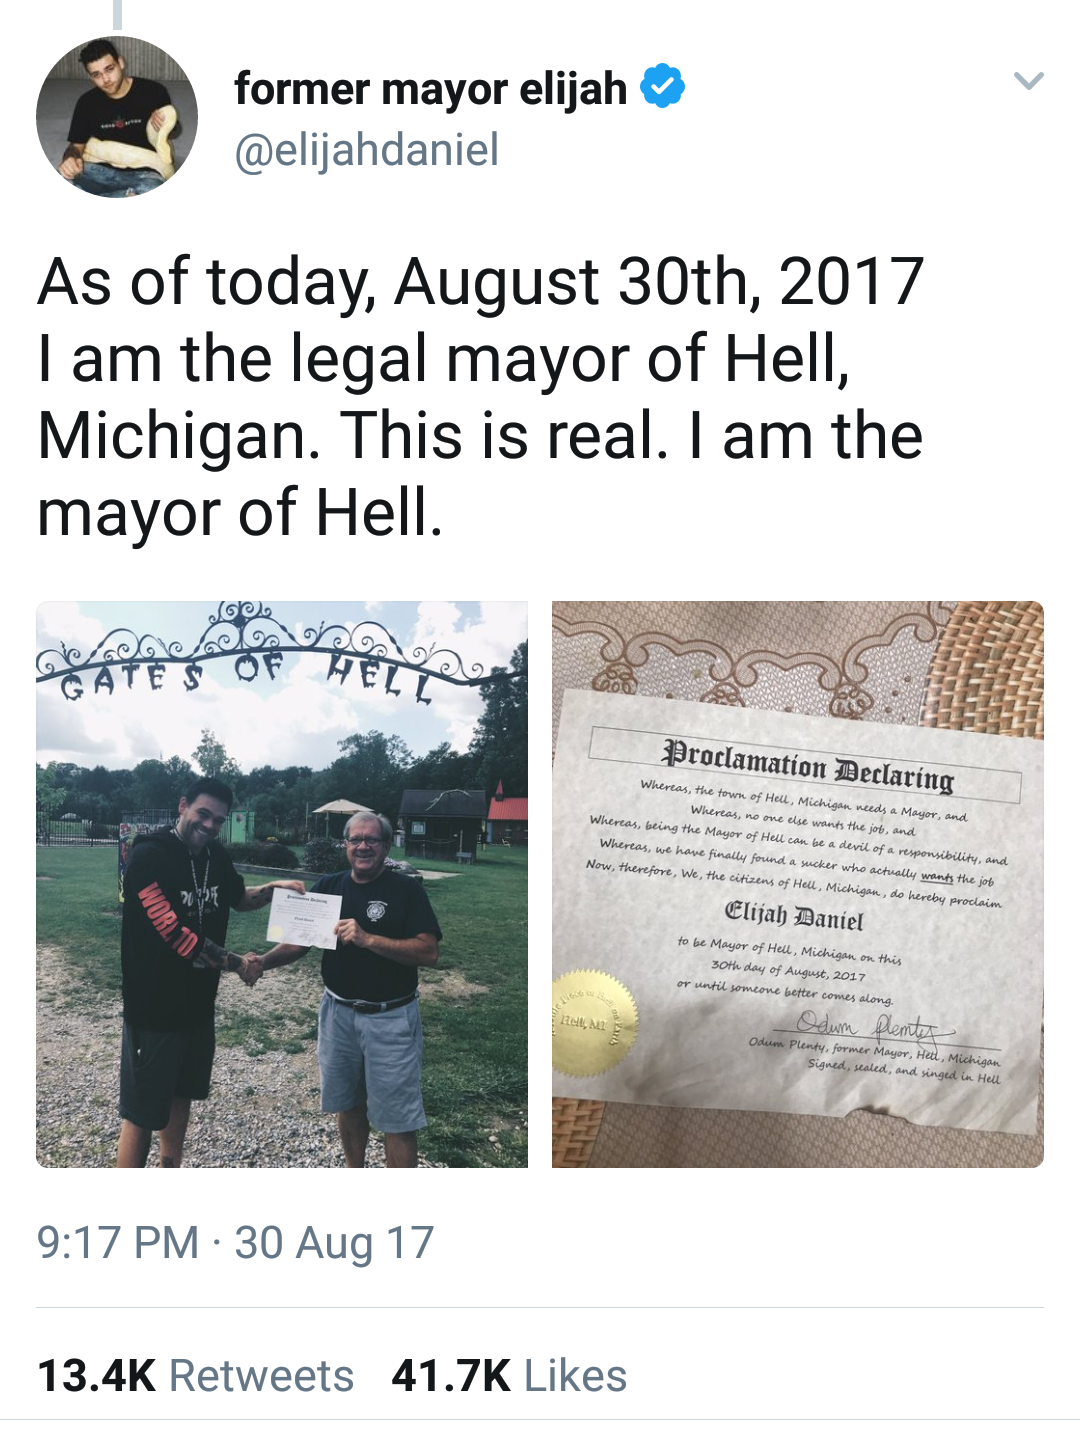Open Elijah's profile picture avatar
Viewport: 1080px width, 1442px height.
(x=117, y=117)
